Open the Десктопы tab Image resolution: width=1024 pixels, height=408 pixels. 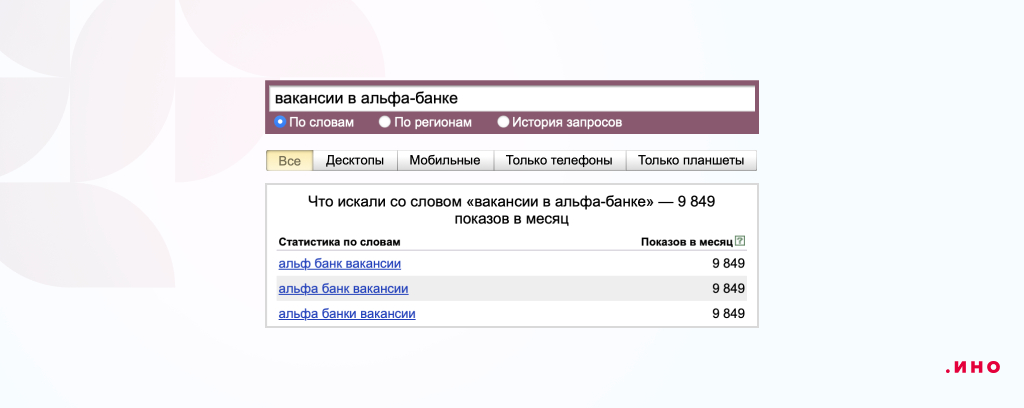[355, 161]
